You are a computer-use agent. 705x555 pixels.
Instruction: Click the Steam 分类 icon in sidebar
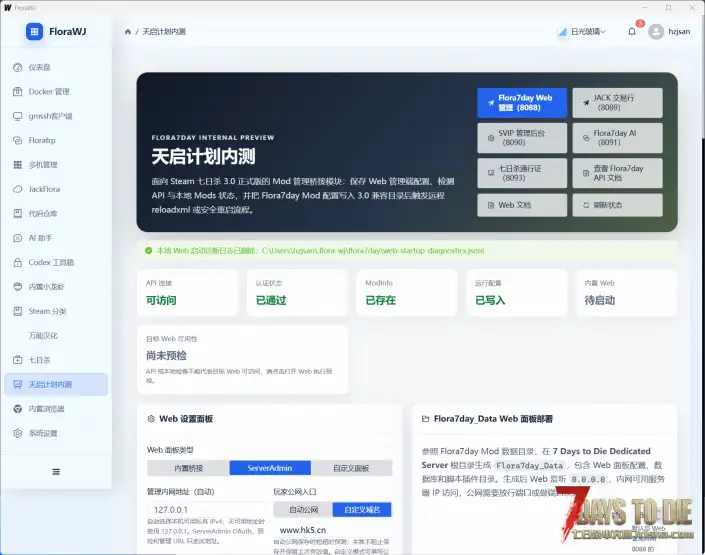coord(18,311)
